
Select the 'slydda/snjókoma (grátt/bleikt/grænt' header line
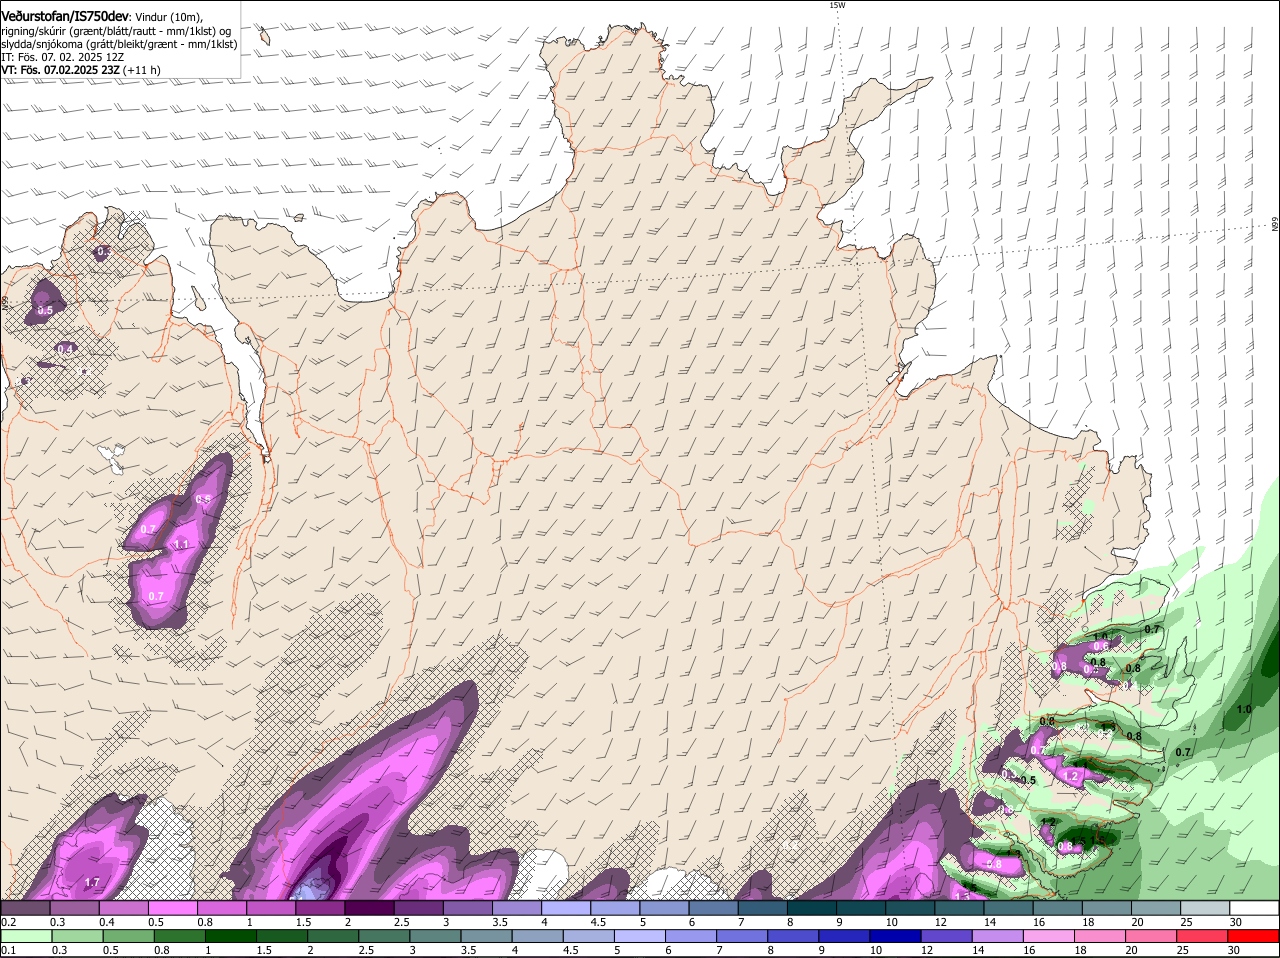[x=118, y=44]
